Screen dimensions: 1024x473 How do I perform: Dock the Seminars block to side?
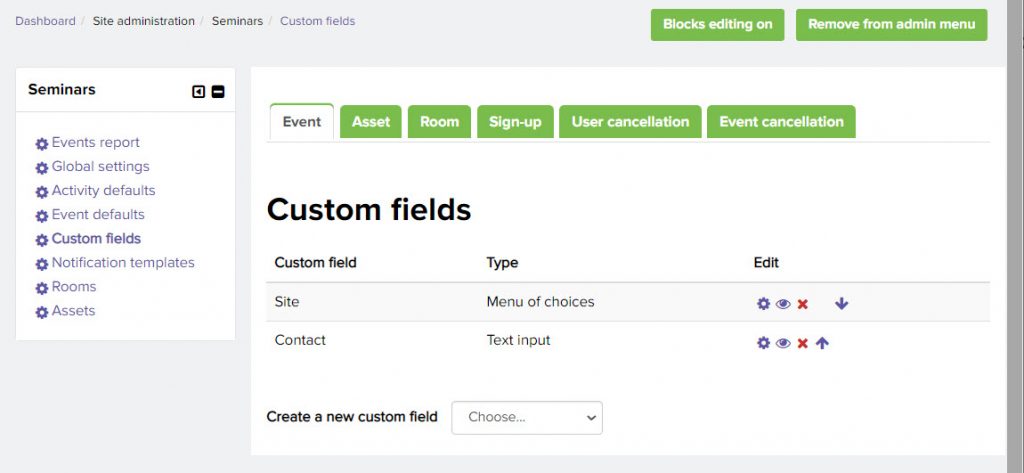[199, 92]
